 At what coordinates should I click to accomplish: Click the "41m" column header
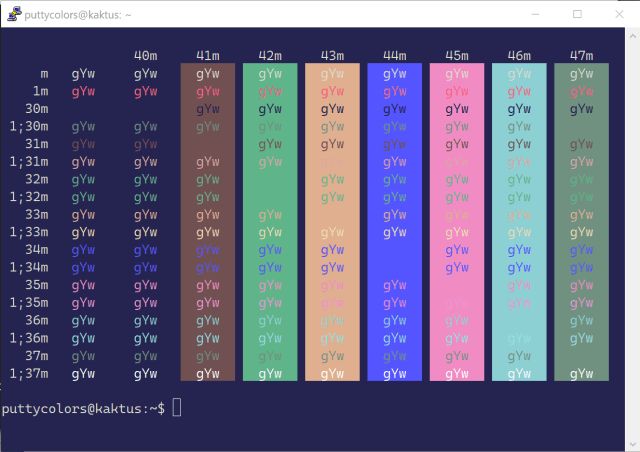pyautogui.click(x=207, y=55)
